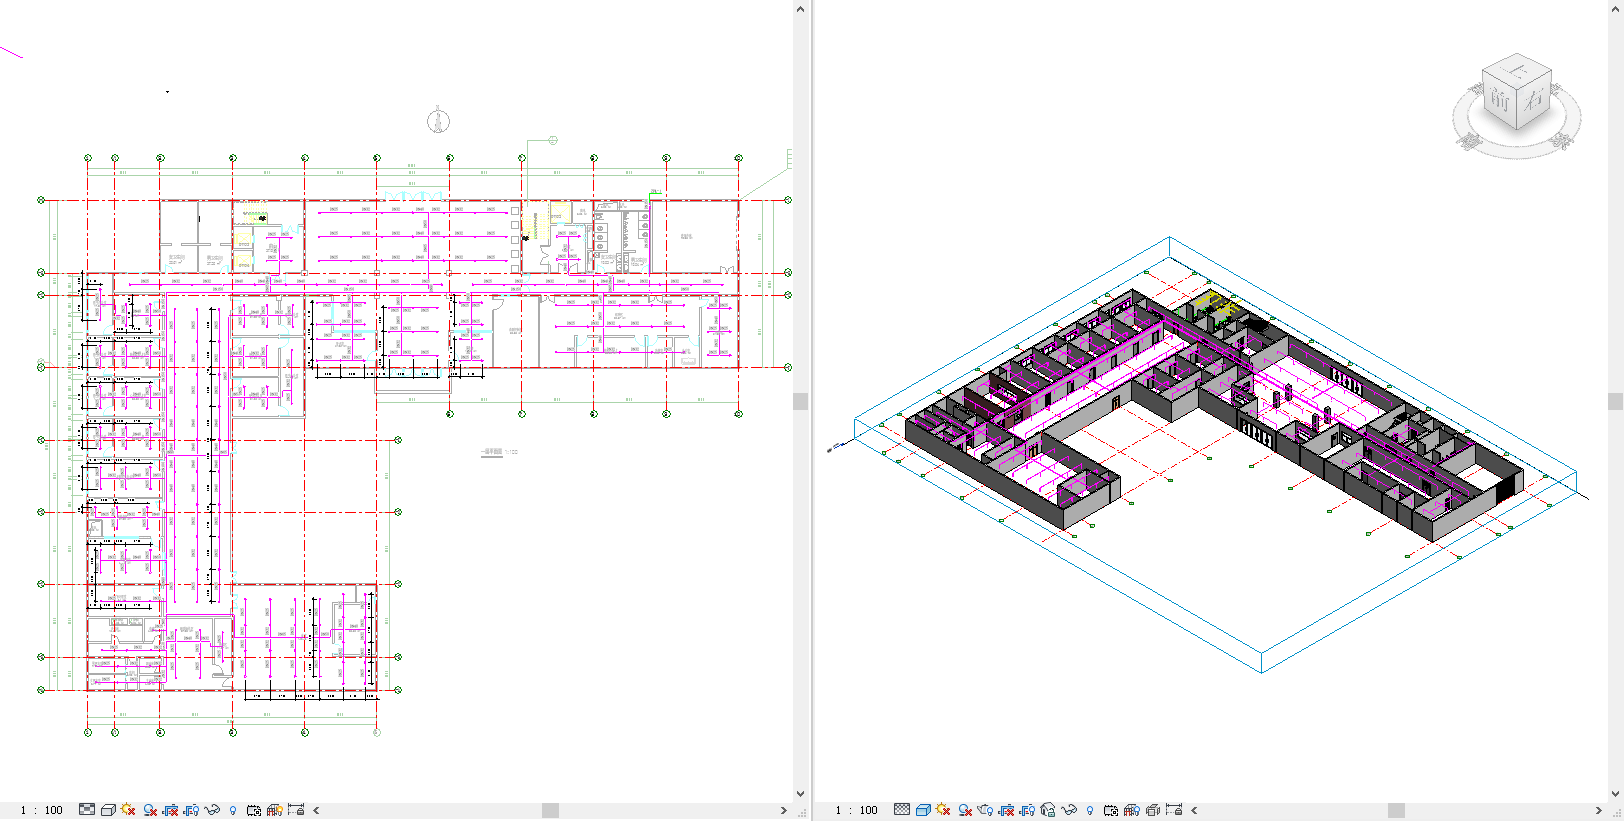The image size is (1624, 821).
Task: Toggle crop view in 3D view bar
Action: click(1006, 810)
